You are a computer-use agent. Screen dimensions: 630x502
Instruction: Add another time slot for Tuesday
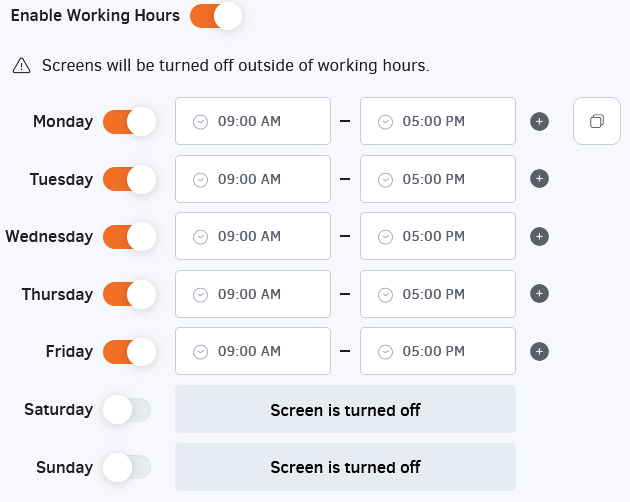[x=539, y=179]
